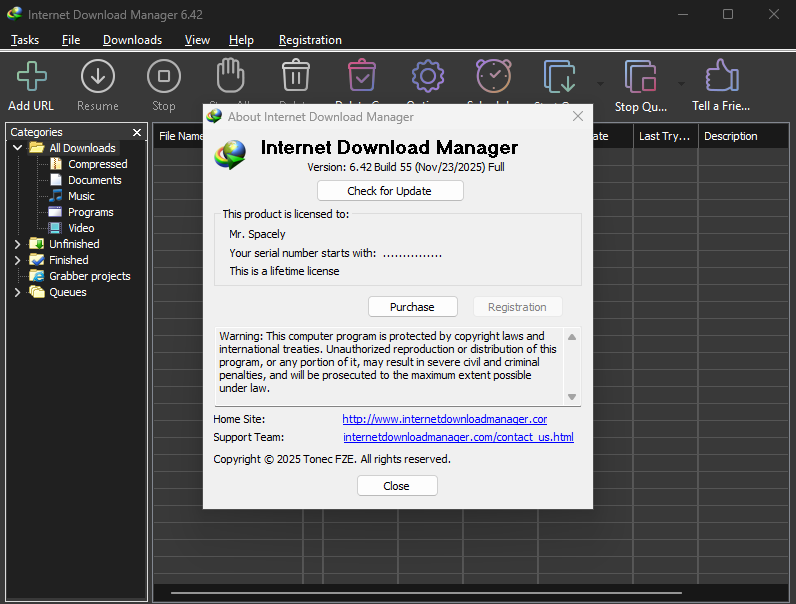This screenshot has width=796, height=604.
Task: Expand the Unfinished category tree node
Action: pyautogui.click(x=17, y=244)
